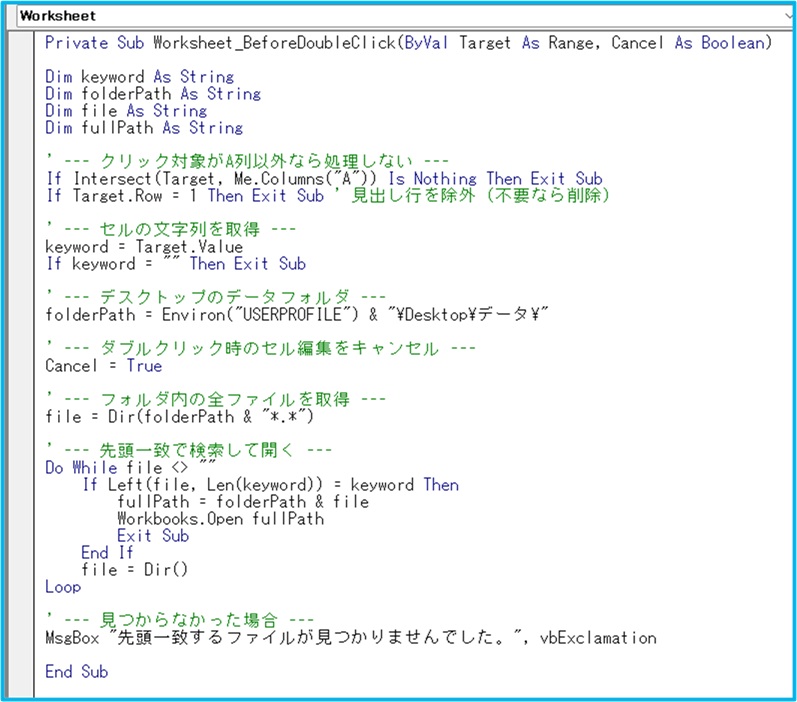Click the End Sub line
The image size is (797, 702).
[76, 672]
